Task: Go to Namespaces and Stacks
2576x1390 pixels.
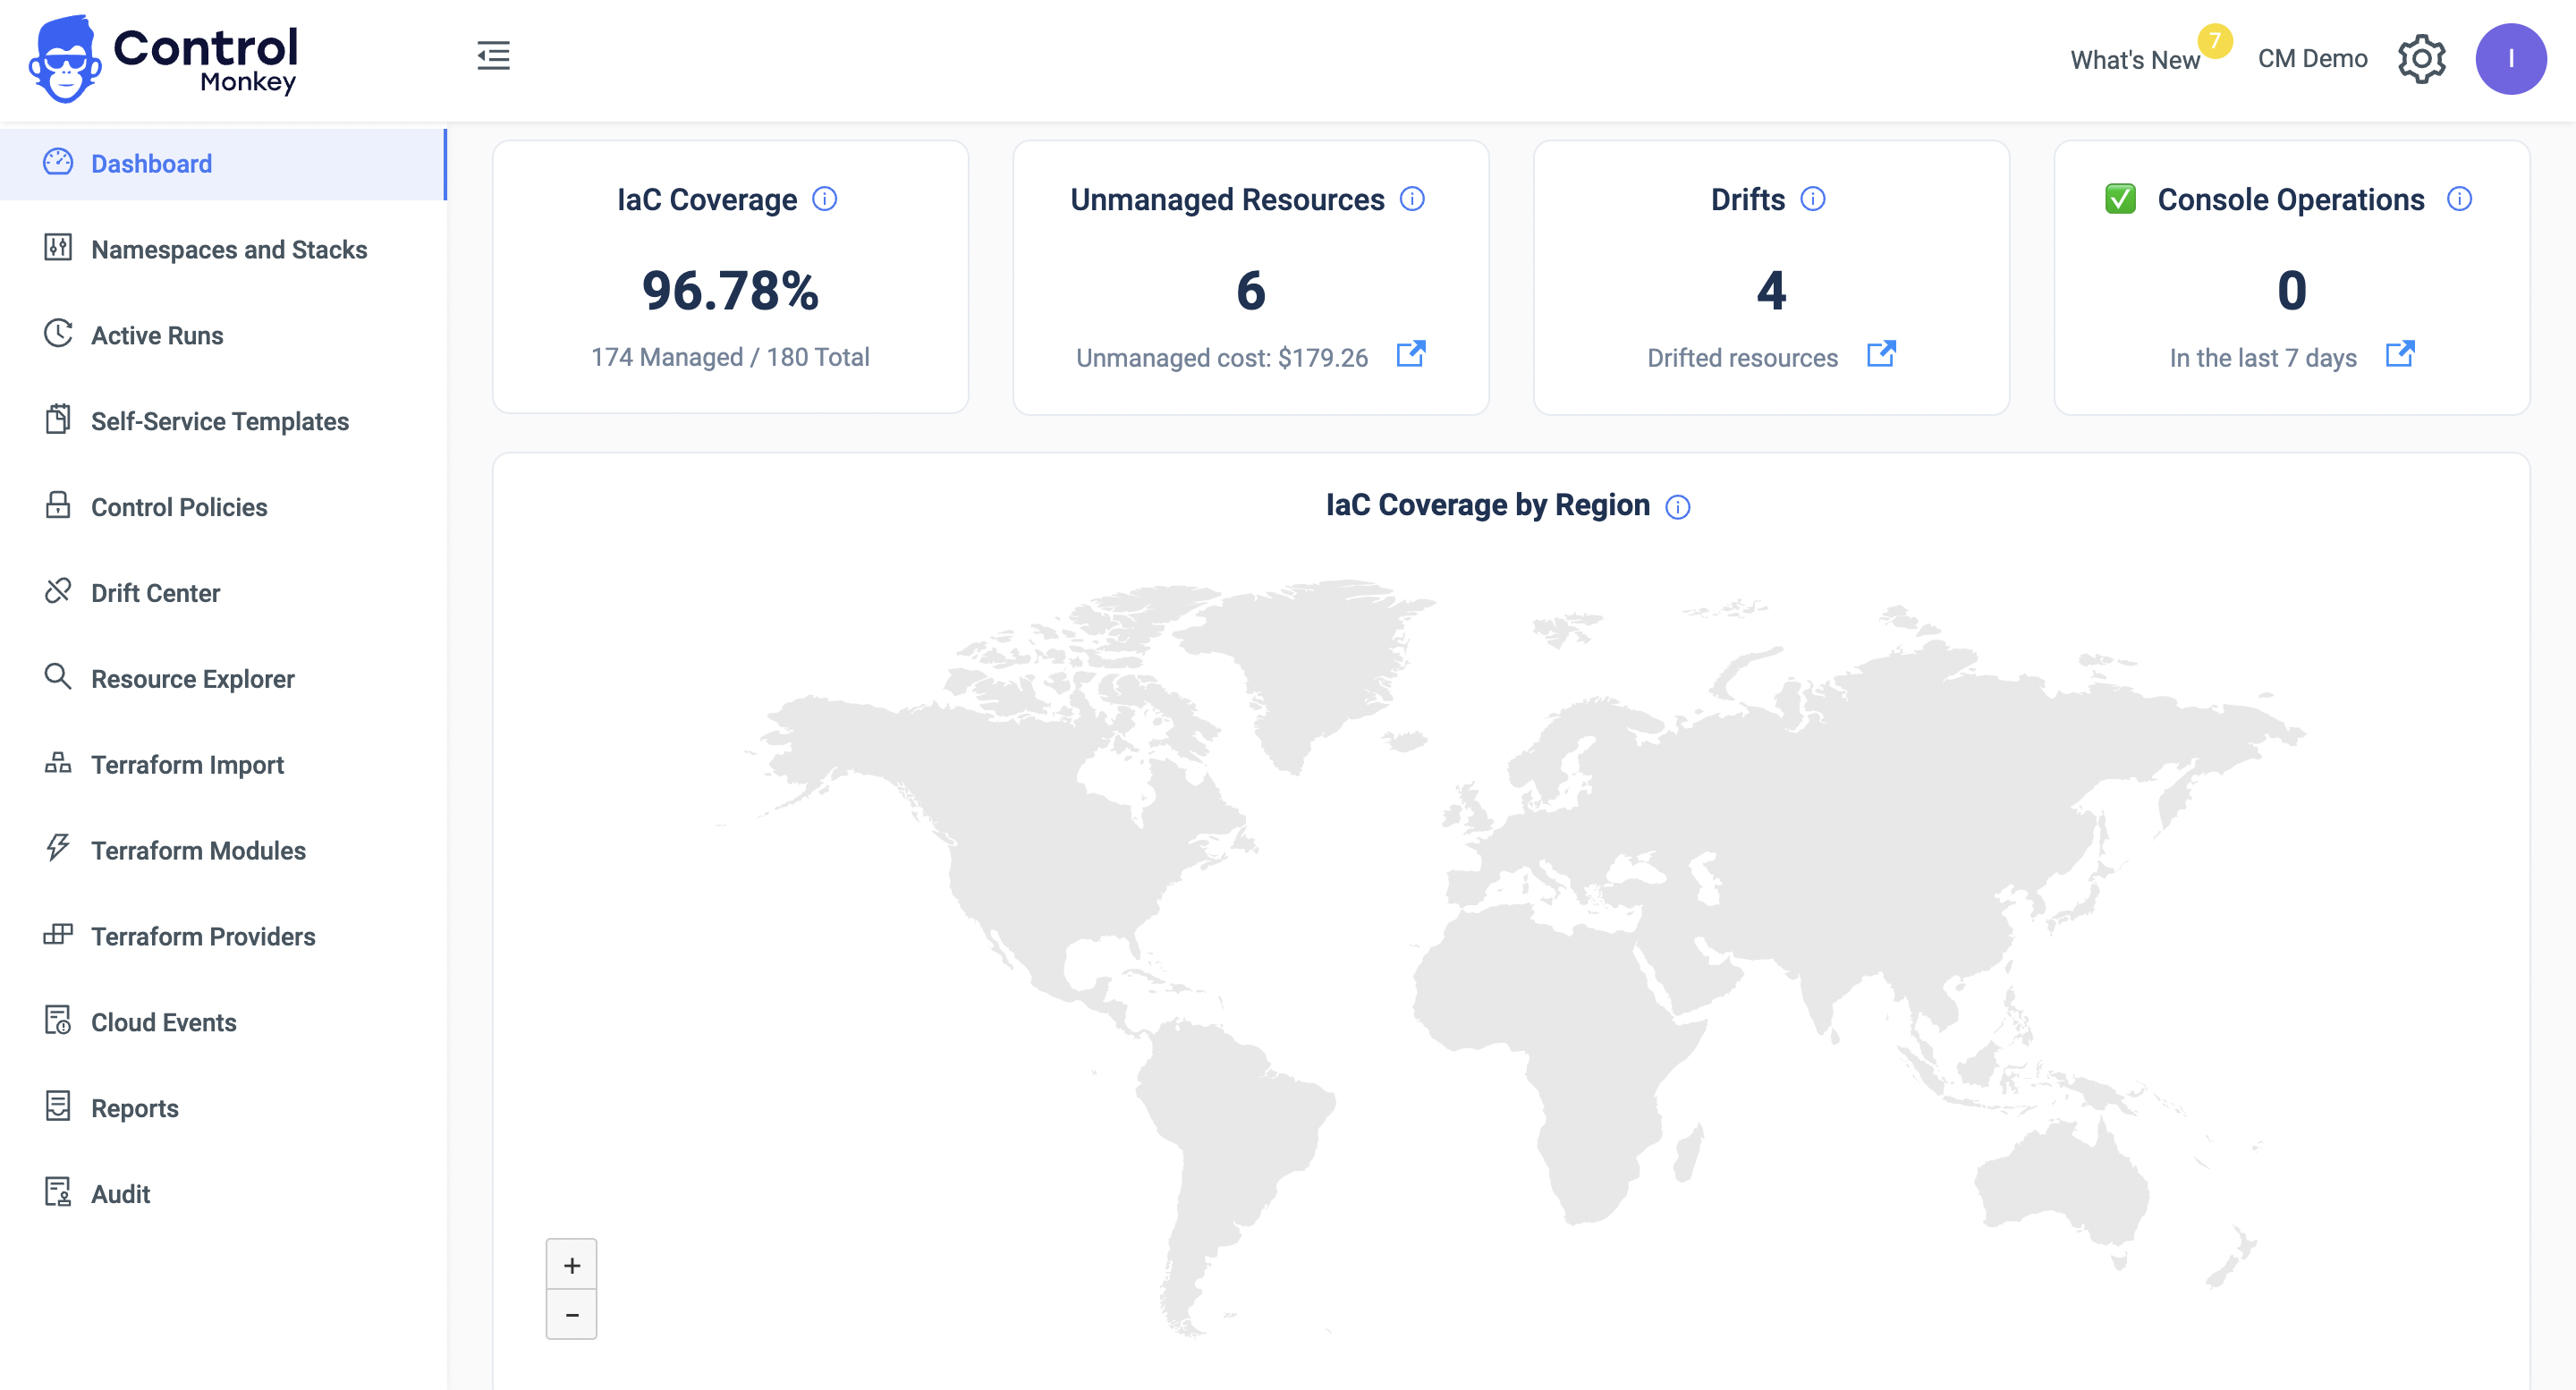Action: tap(223, 249)
